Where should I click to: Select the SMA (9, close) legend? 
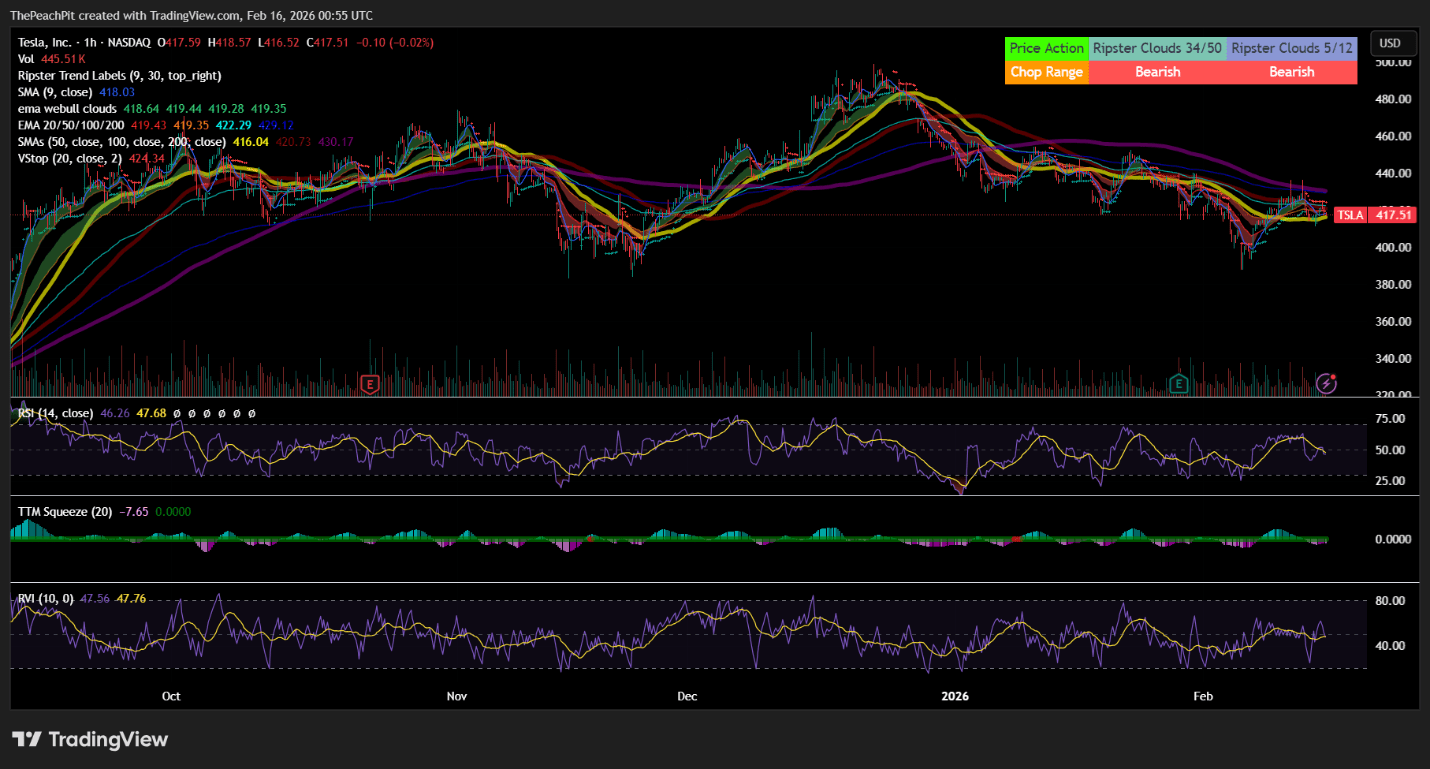pos(56,92)
